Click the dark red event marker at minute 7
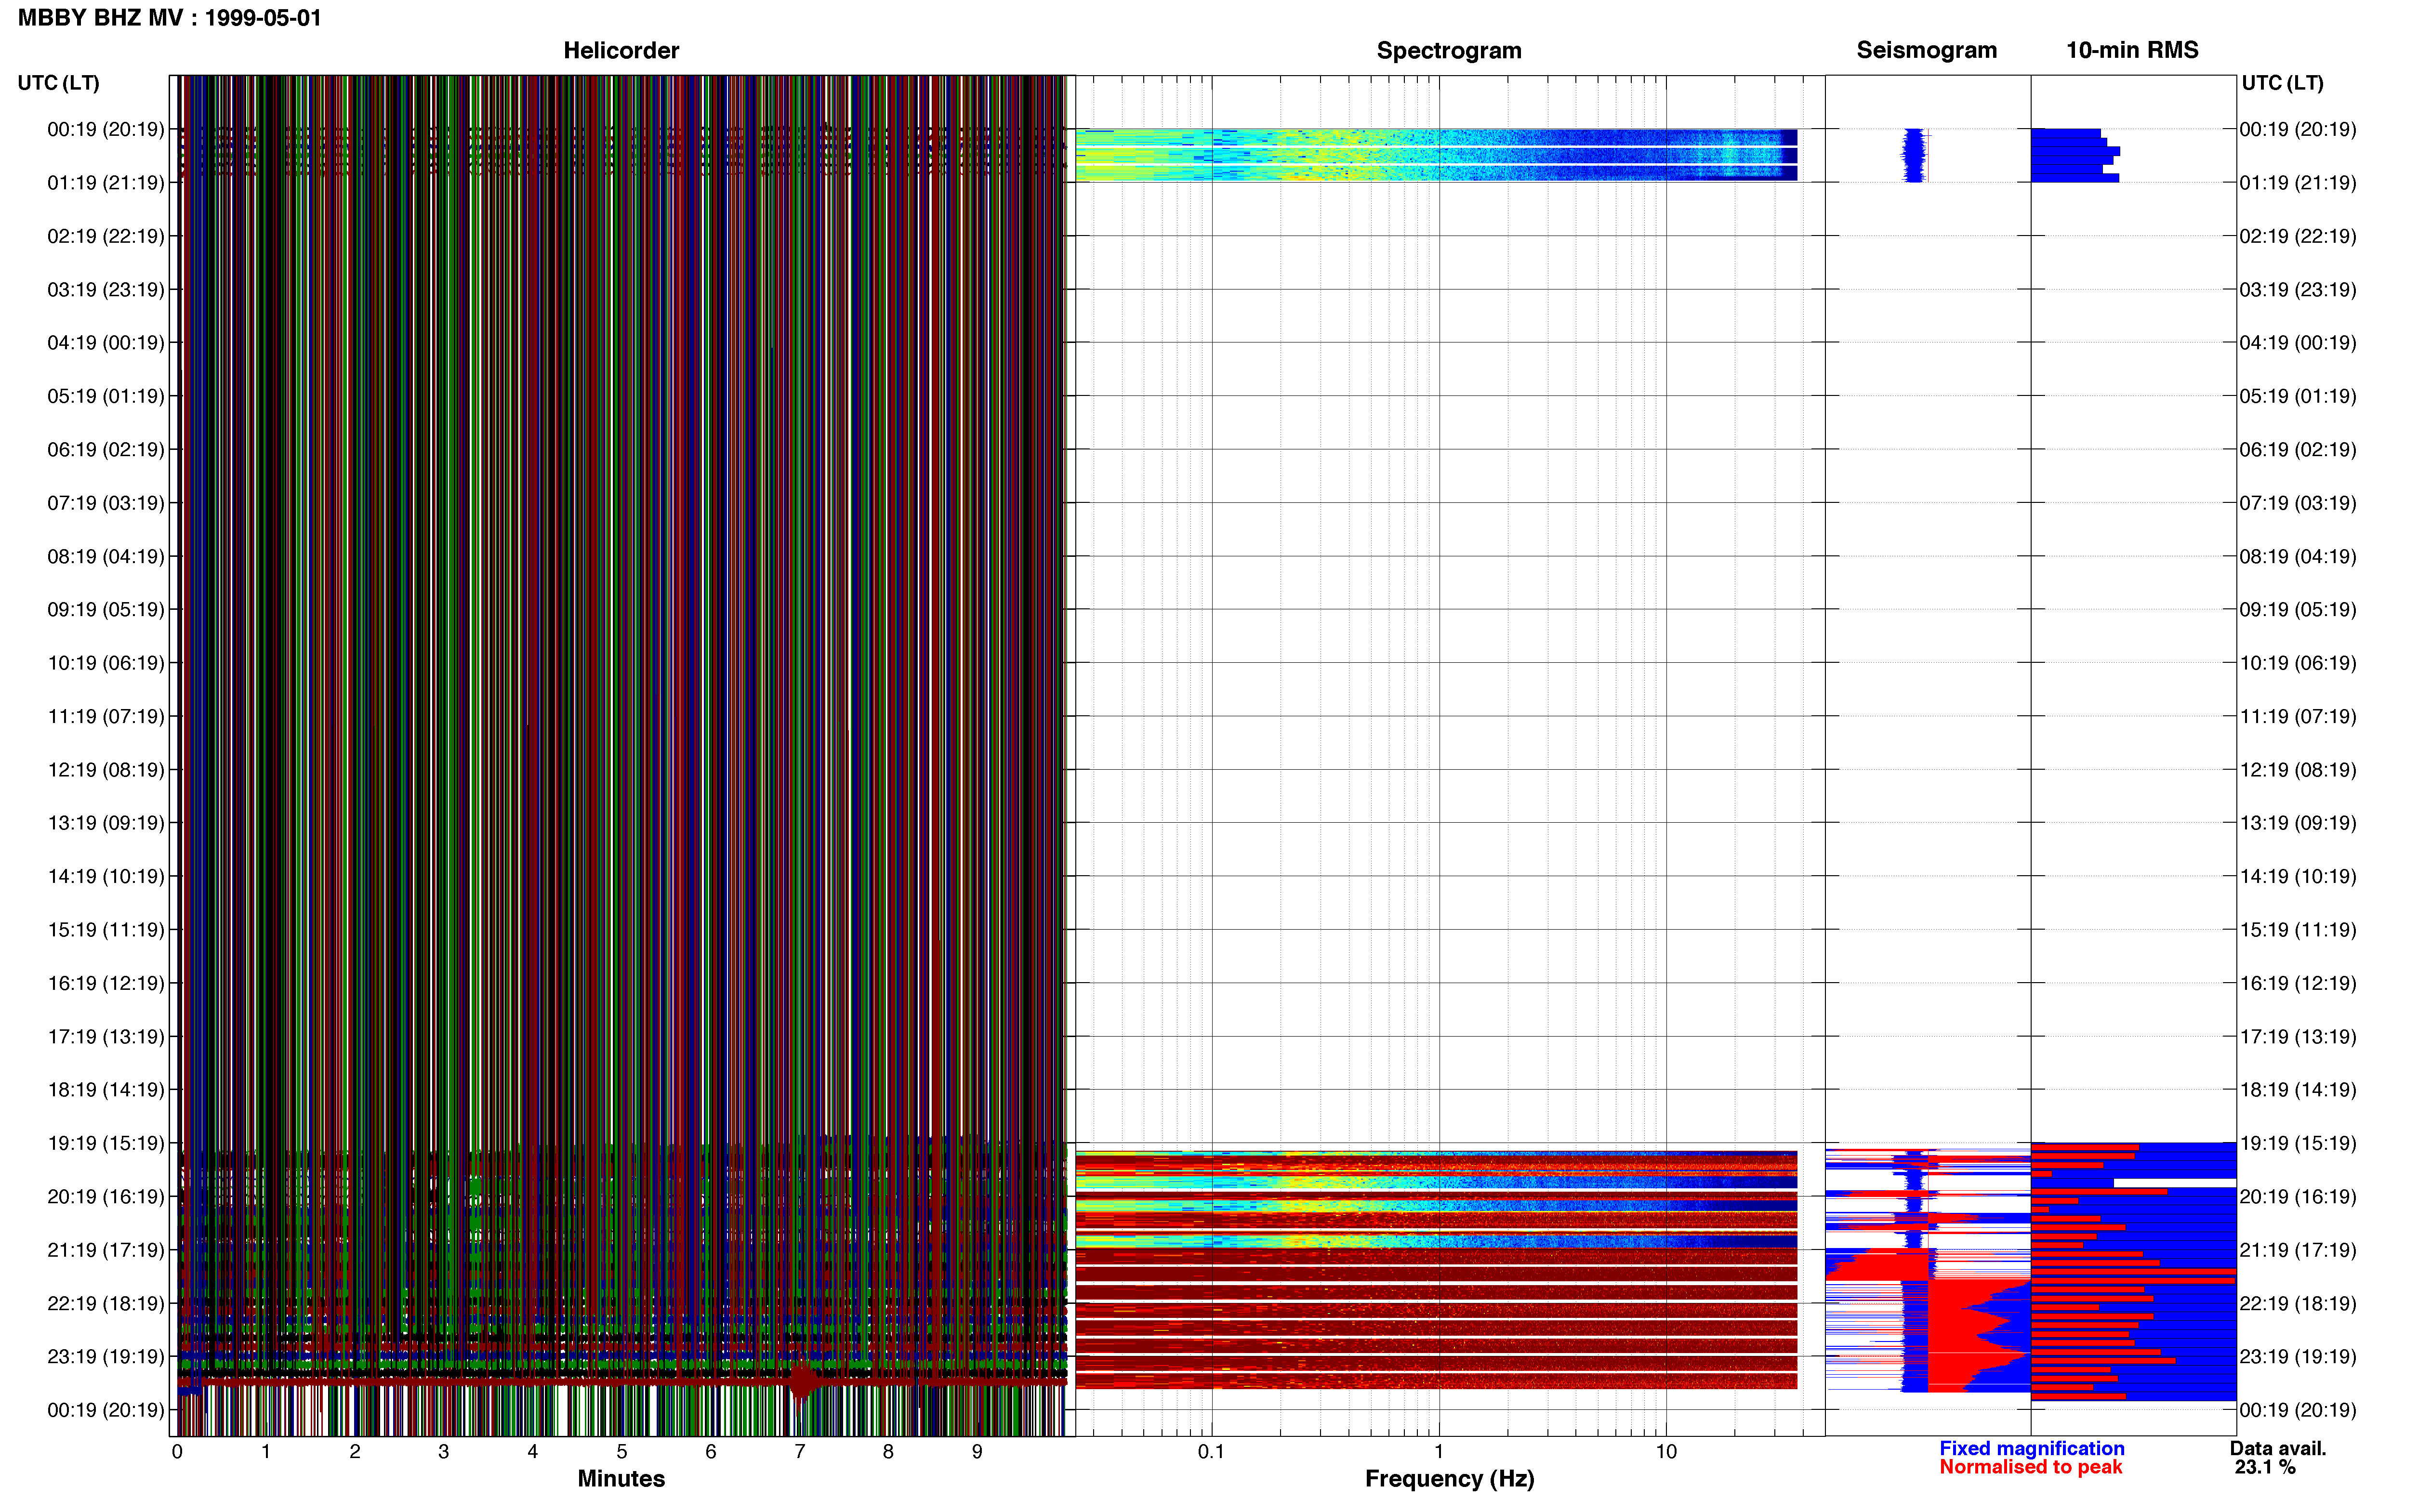 pos(802,1382)
